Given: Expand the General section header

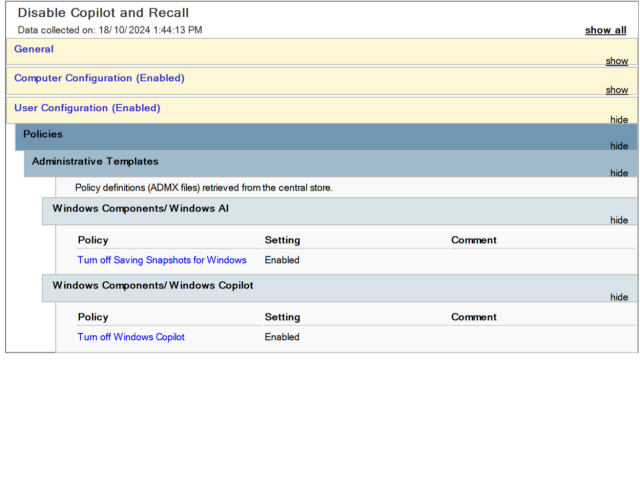Looking at the screenshot, I should 34,49.
